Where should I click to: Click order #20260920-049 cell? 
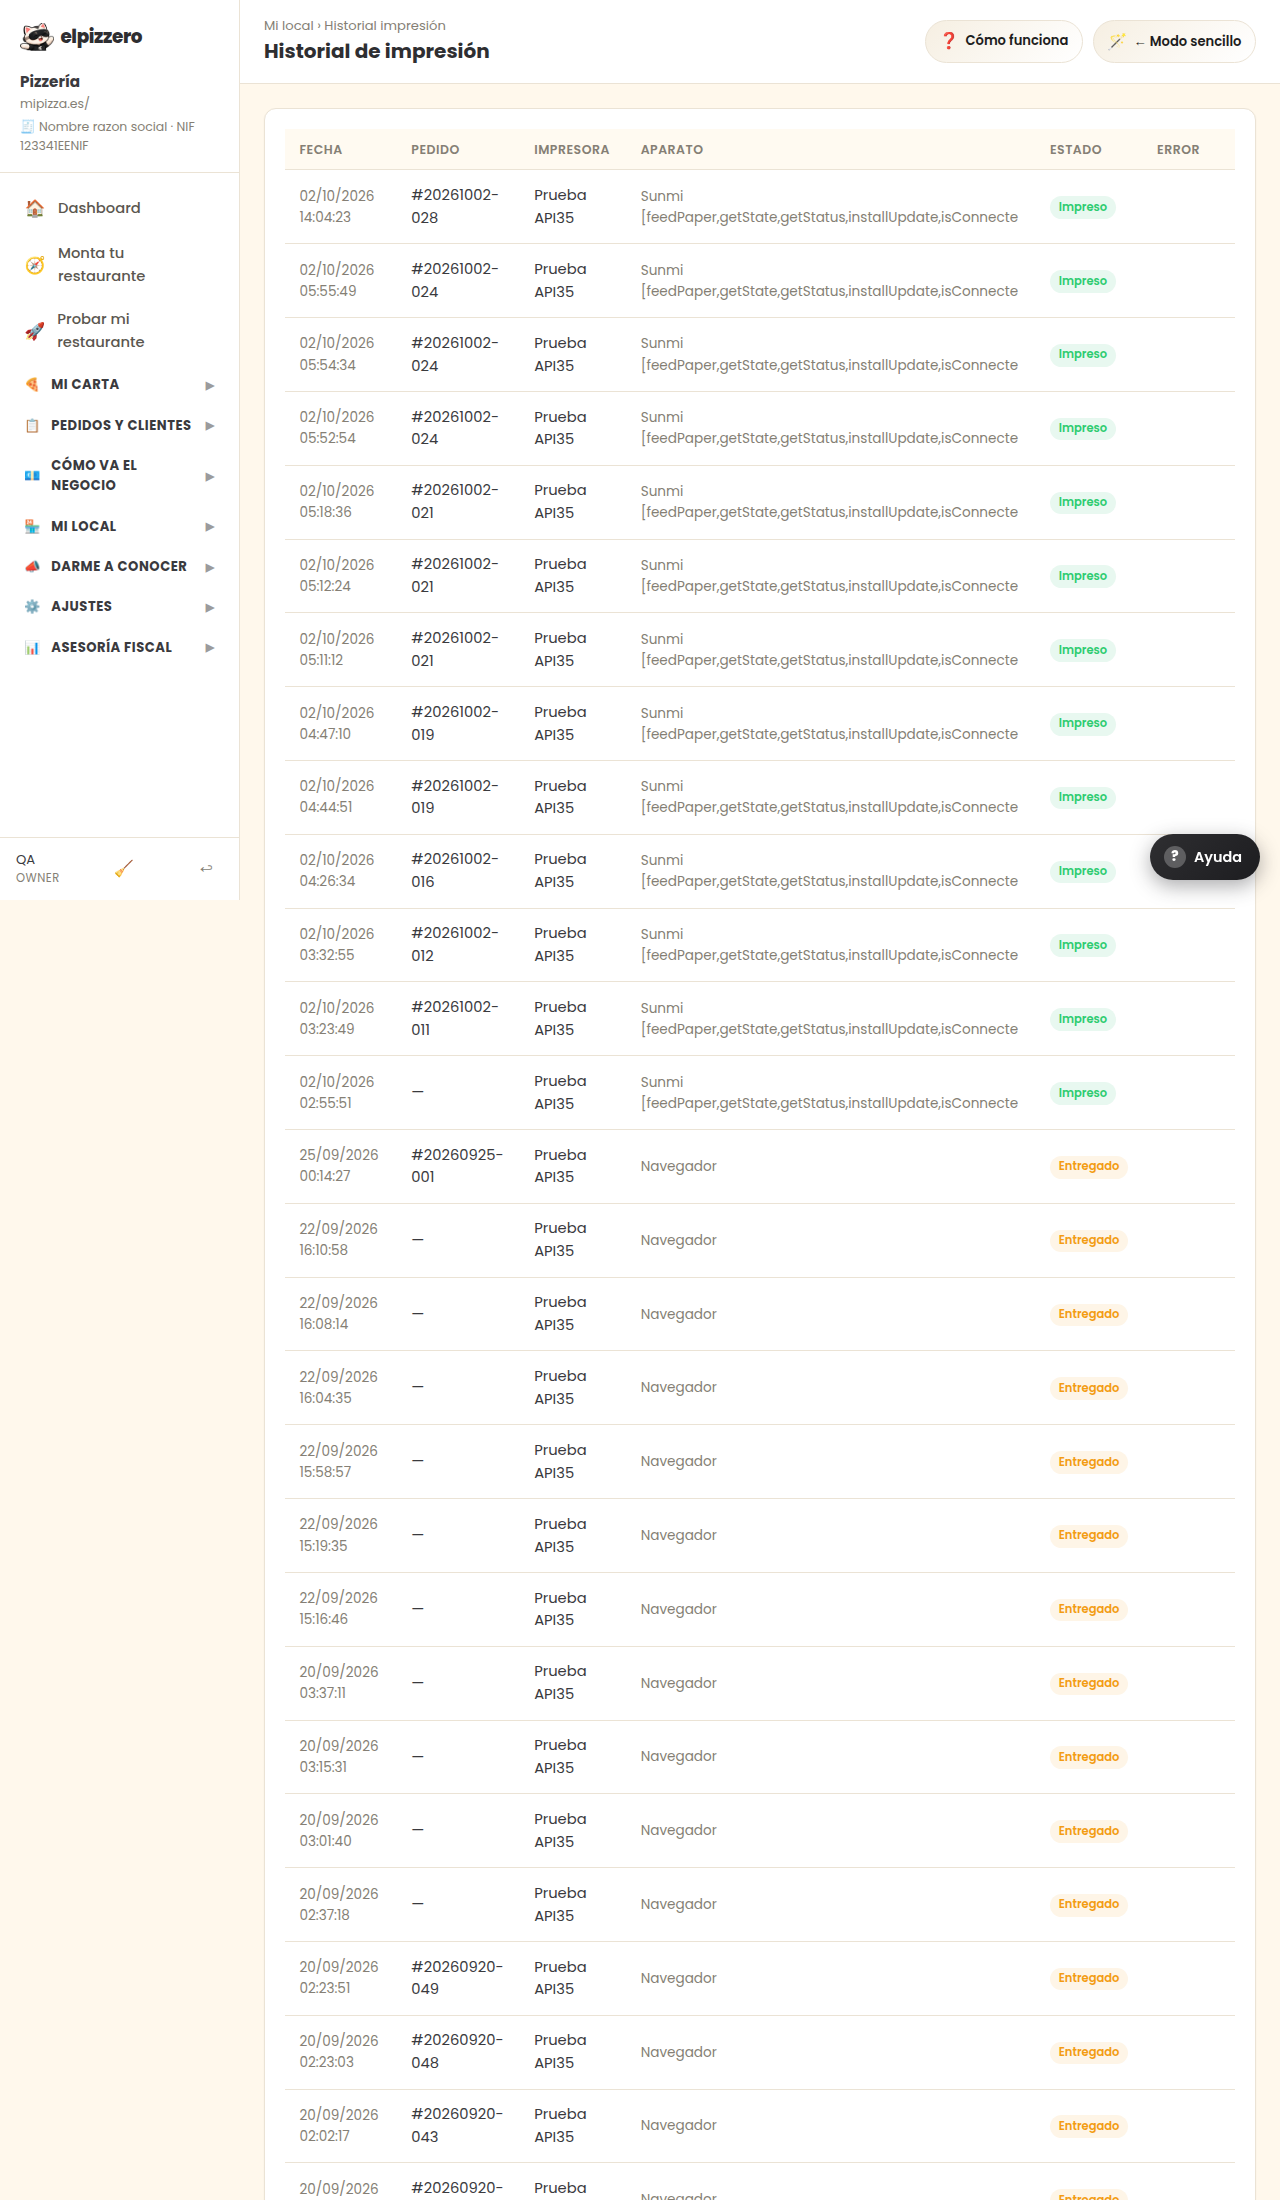click(x=457, y=1978)
